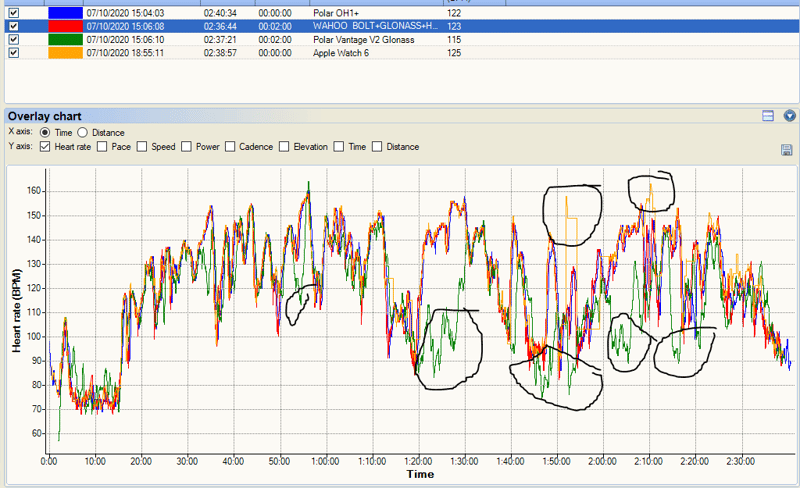Uncheck the Polar Vantage V2 Glonass checkbox
The width and height of the screenshot is (800, 488).
pos(14,40)
